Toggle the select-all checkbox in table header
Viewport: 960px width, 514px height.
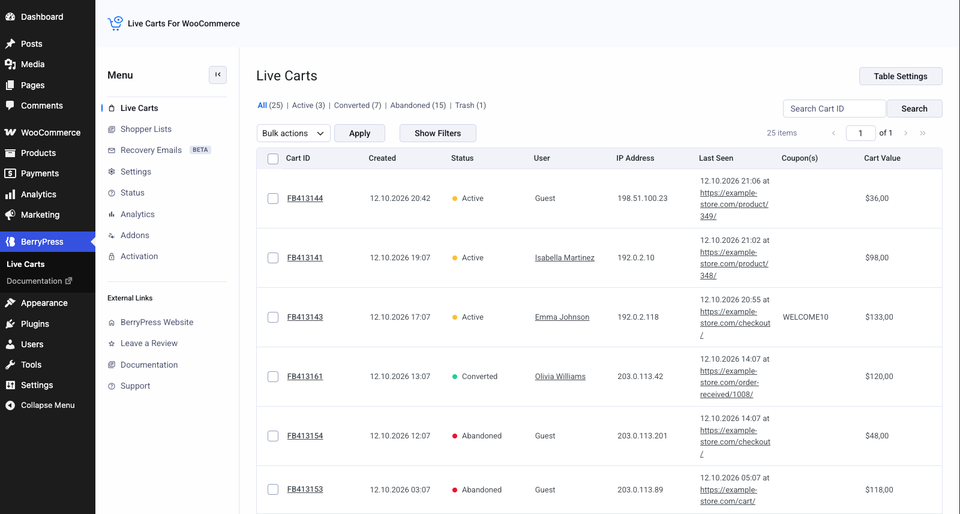point(273,158)
